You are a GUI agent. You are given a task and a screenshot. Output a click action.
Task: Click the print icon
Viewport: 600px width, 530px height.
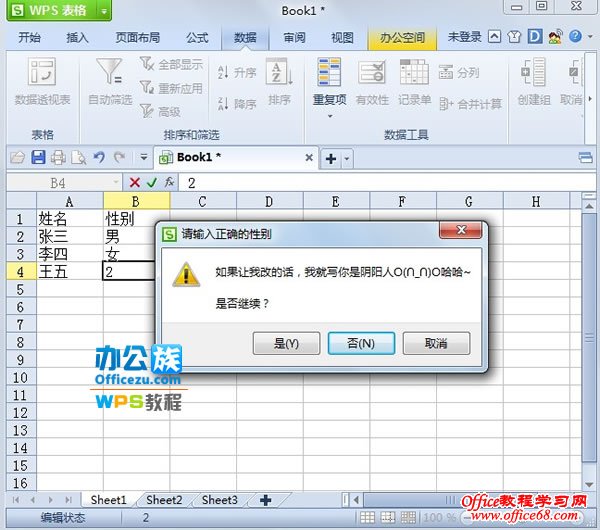pyautogui.click(x=58, y=158)
